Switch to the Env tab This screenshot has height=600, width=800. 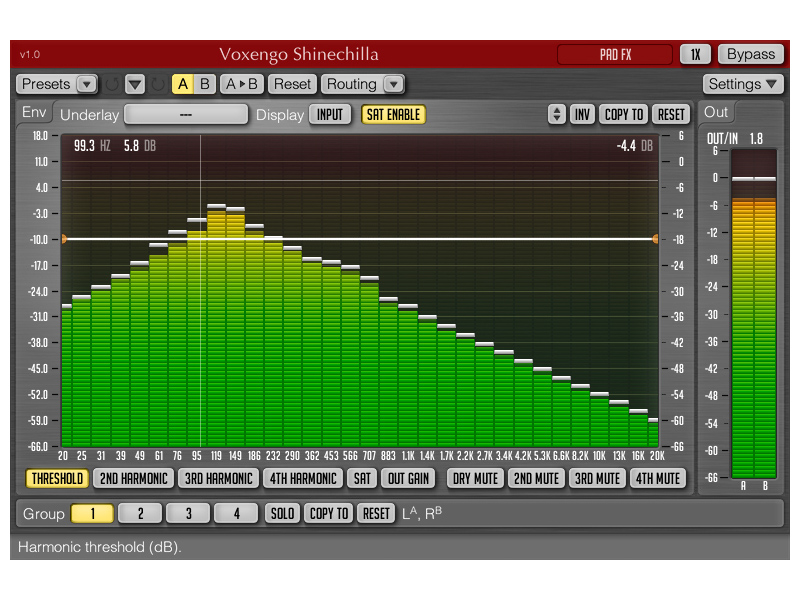[x=34, y=112]
